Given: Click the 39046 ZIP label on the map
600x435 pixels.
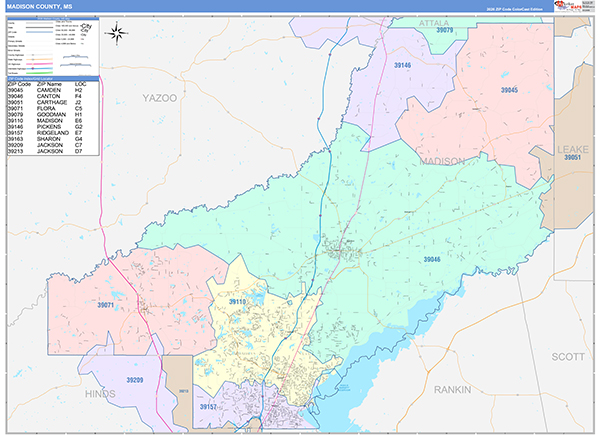Looking at the screenshot, I should [432, 259].
